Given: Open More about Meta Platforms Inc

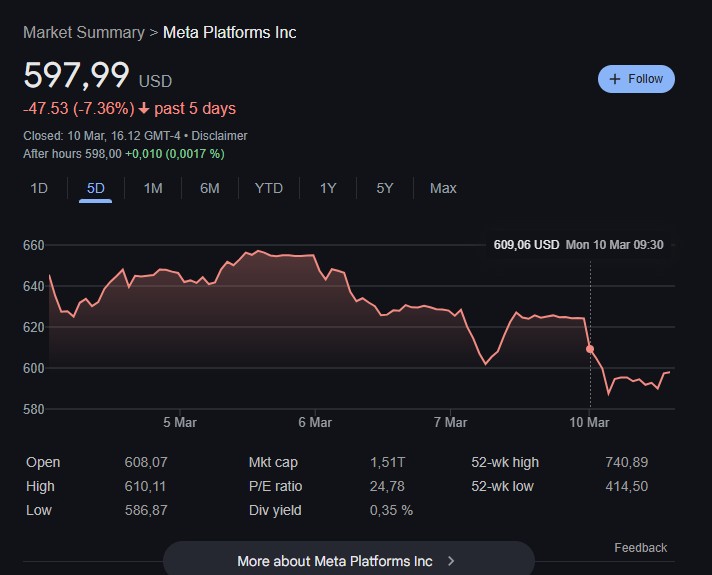Looking at the screenshot, I should pos(349,561).
